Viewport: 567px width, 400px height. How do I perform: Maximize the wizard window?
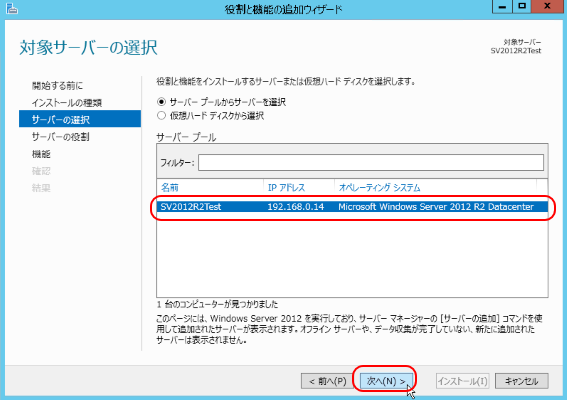pos(521,7)
